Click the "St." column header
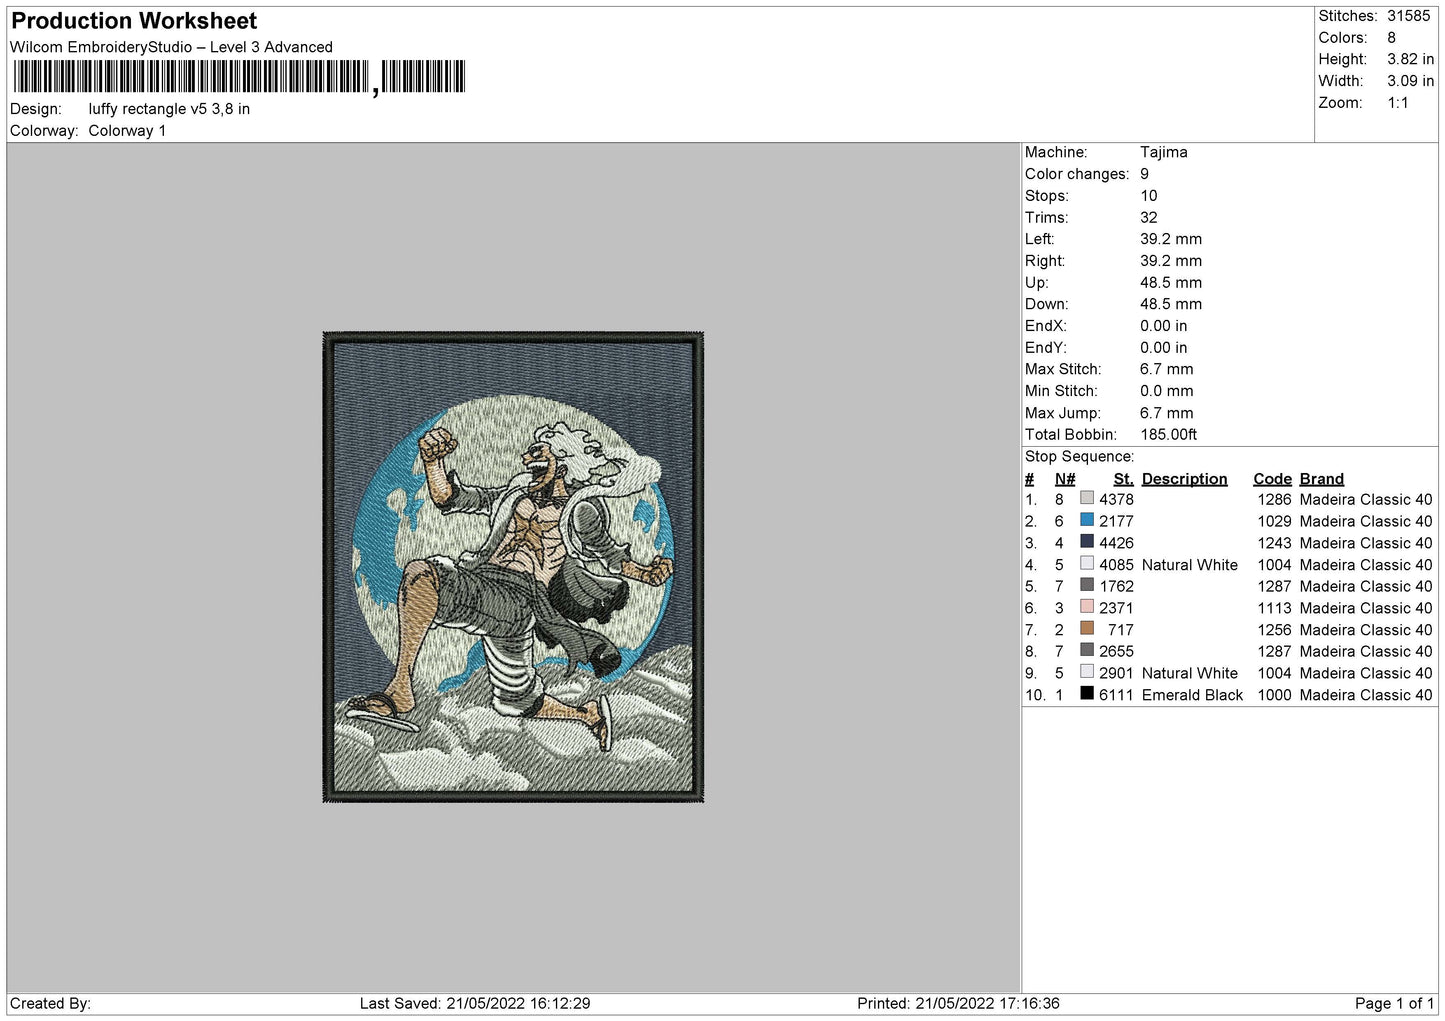The height and width of the screenshot is (1021, 1445). (1124, 479)
